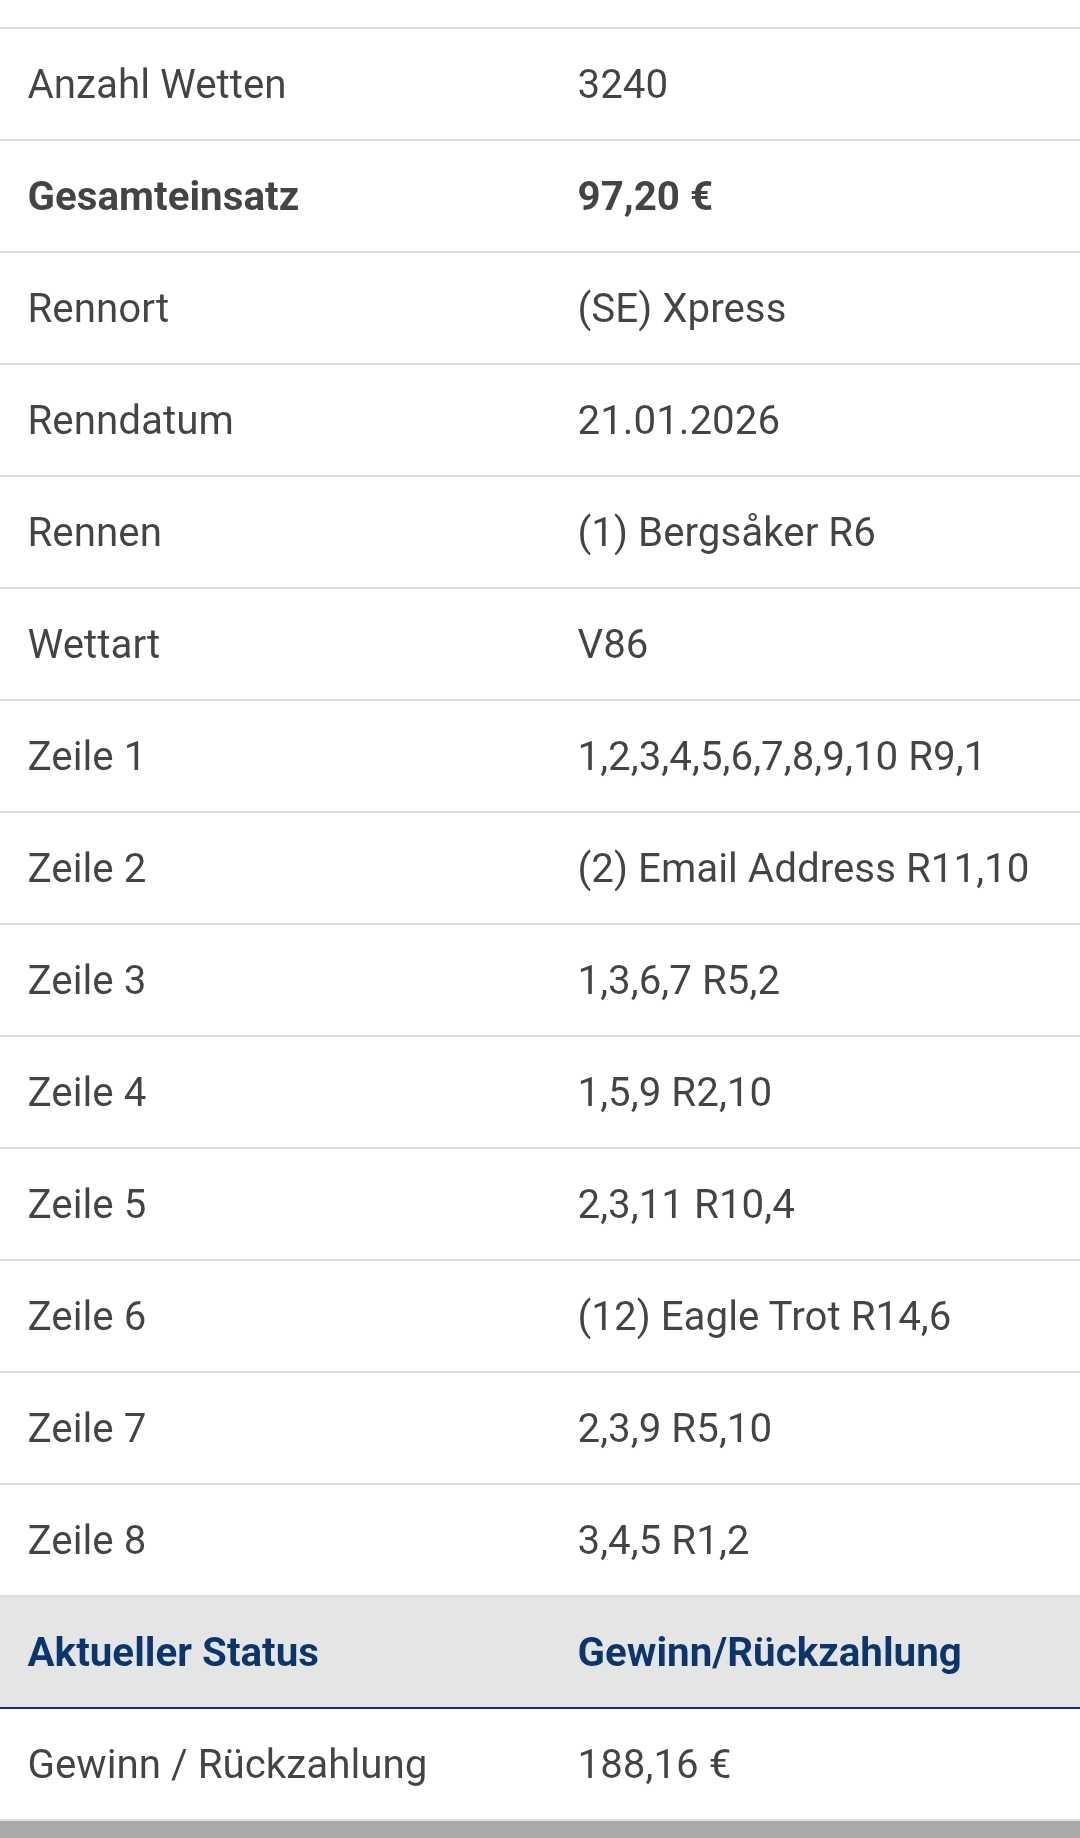Image resolution: width=1080 pixels, height=1838 pixels.
Task: Select Zeile 5 picks 2,3,11 R10,4
Action: pos(686,1205)
